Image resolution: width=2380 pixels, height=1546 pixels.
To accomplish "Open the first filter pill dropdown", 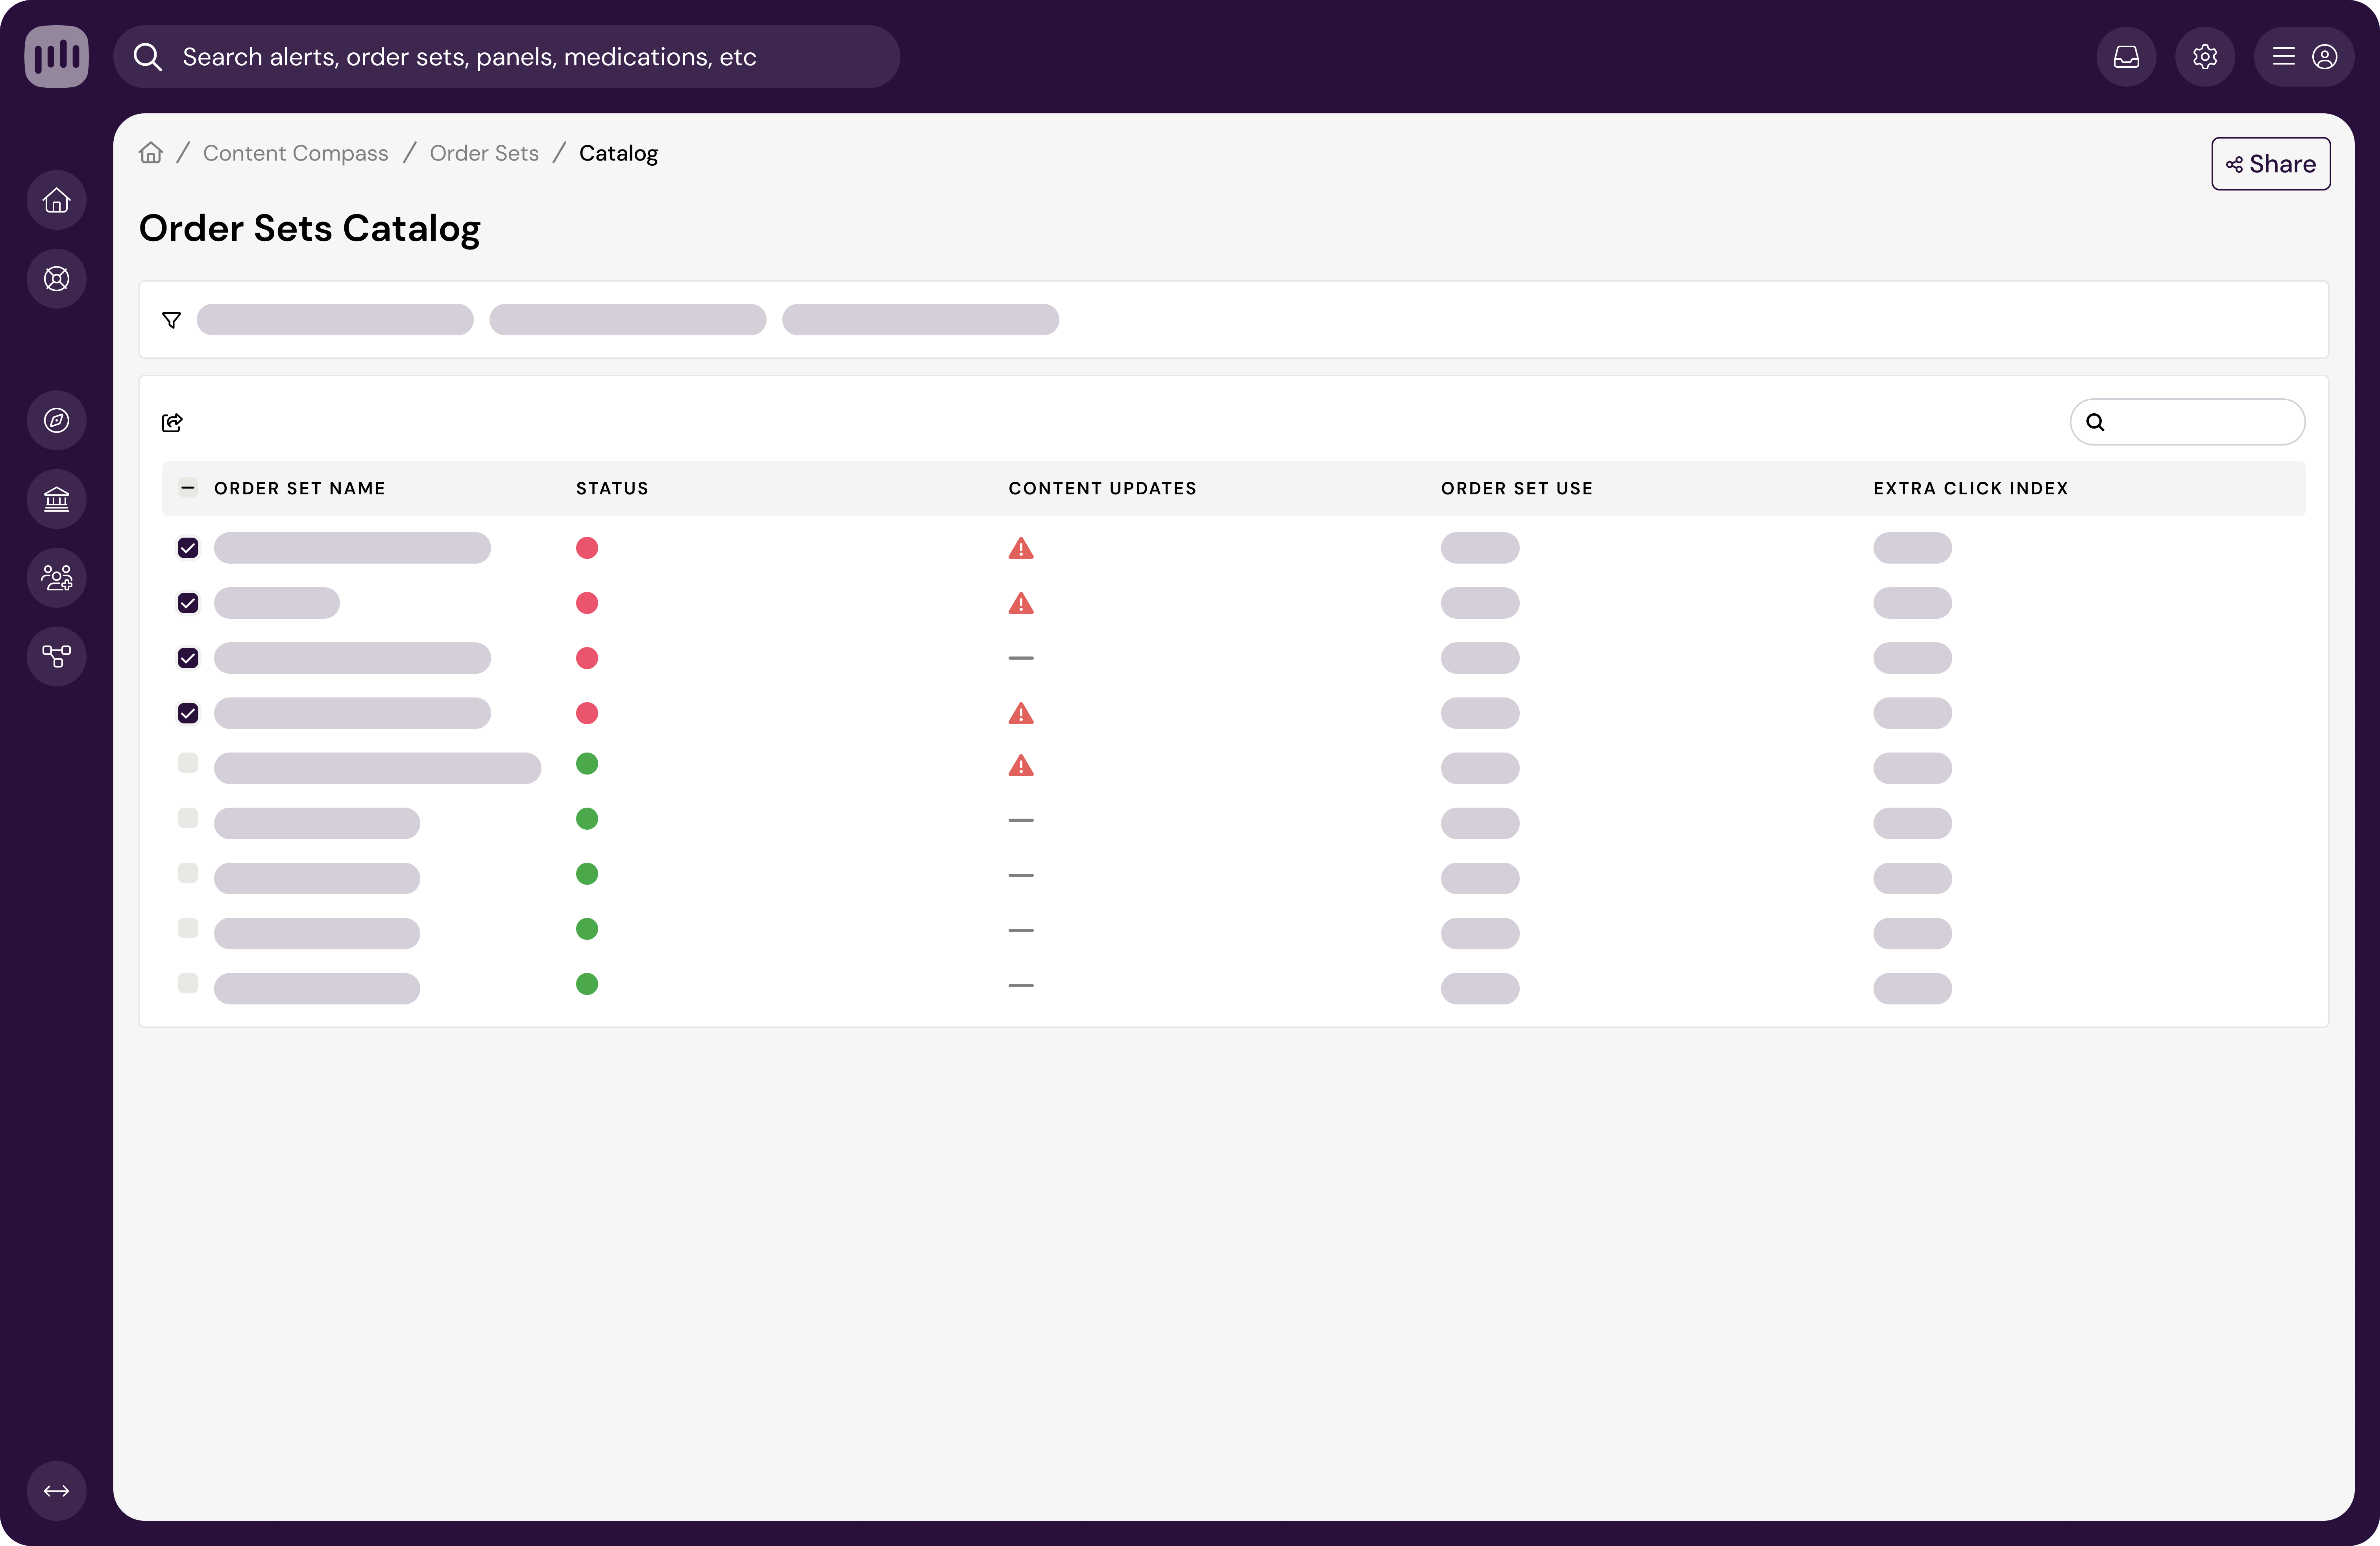I will pyautogui.click(x=335, y=320).
